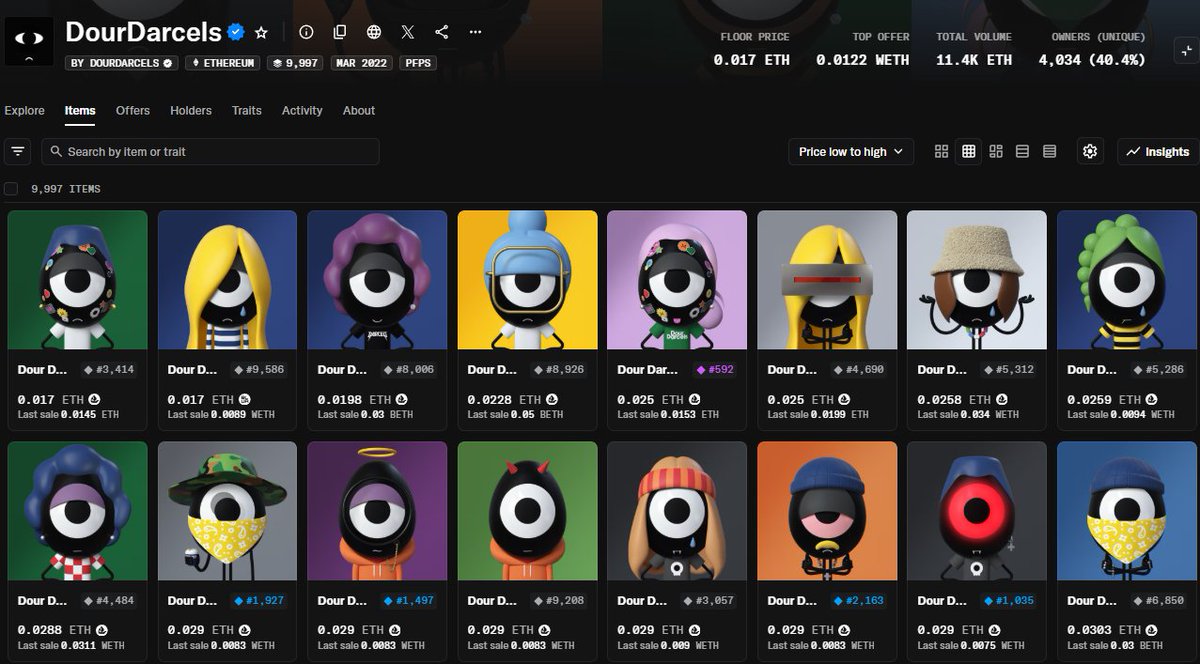Switch to the Offers tab
Screen dimensions: 1200x664
133,110
